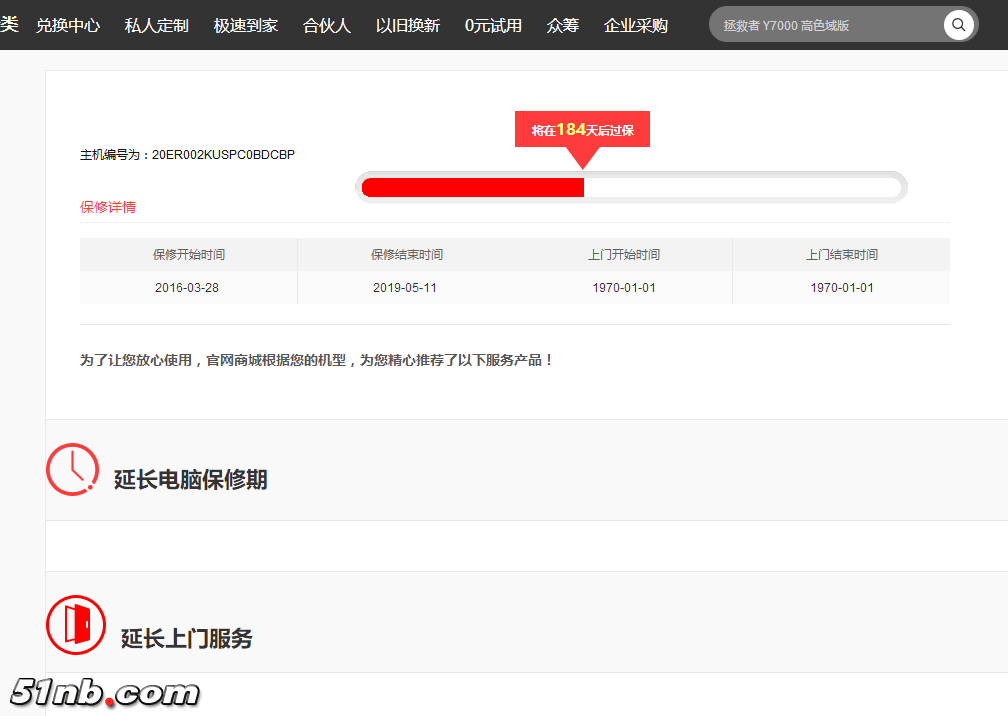Click the 合伙人 navigation label

326,25
